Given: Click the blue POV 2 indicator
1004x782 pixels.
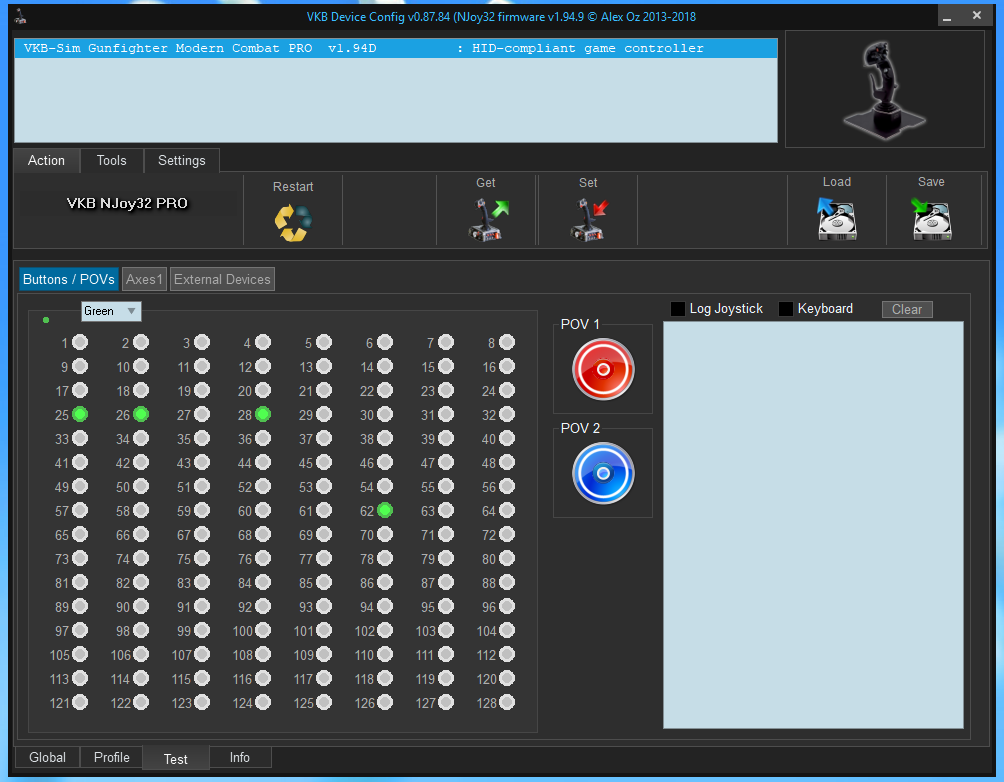Looking at the screenshot, I should coord(603,474).
